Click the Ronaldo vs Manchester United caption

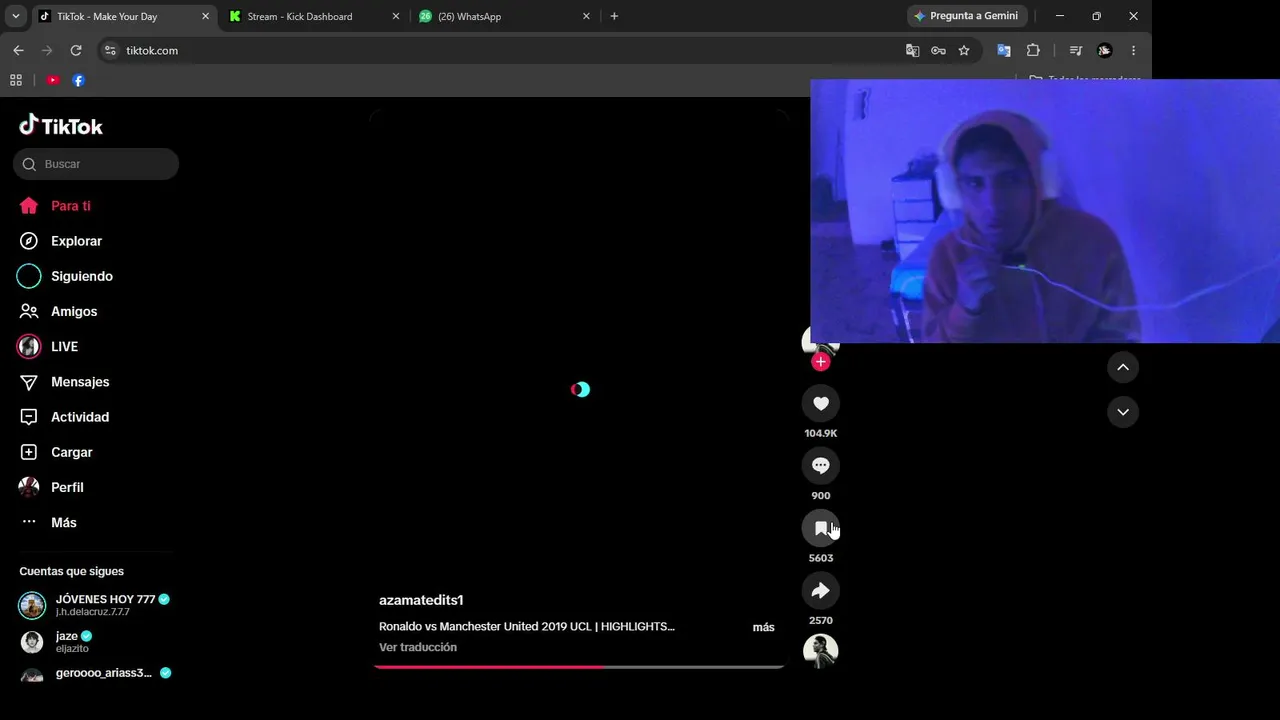(527, 627)
